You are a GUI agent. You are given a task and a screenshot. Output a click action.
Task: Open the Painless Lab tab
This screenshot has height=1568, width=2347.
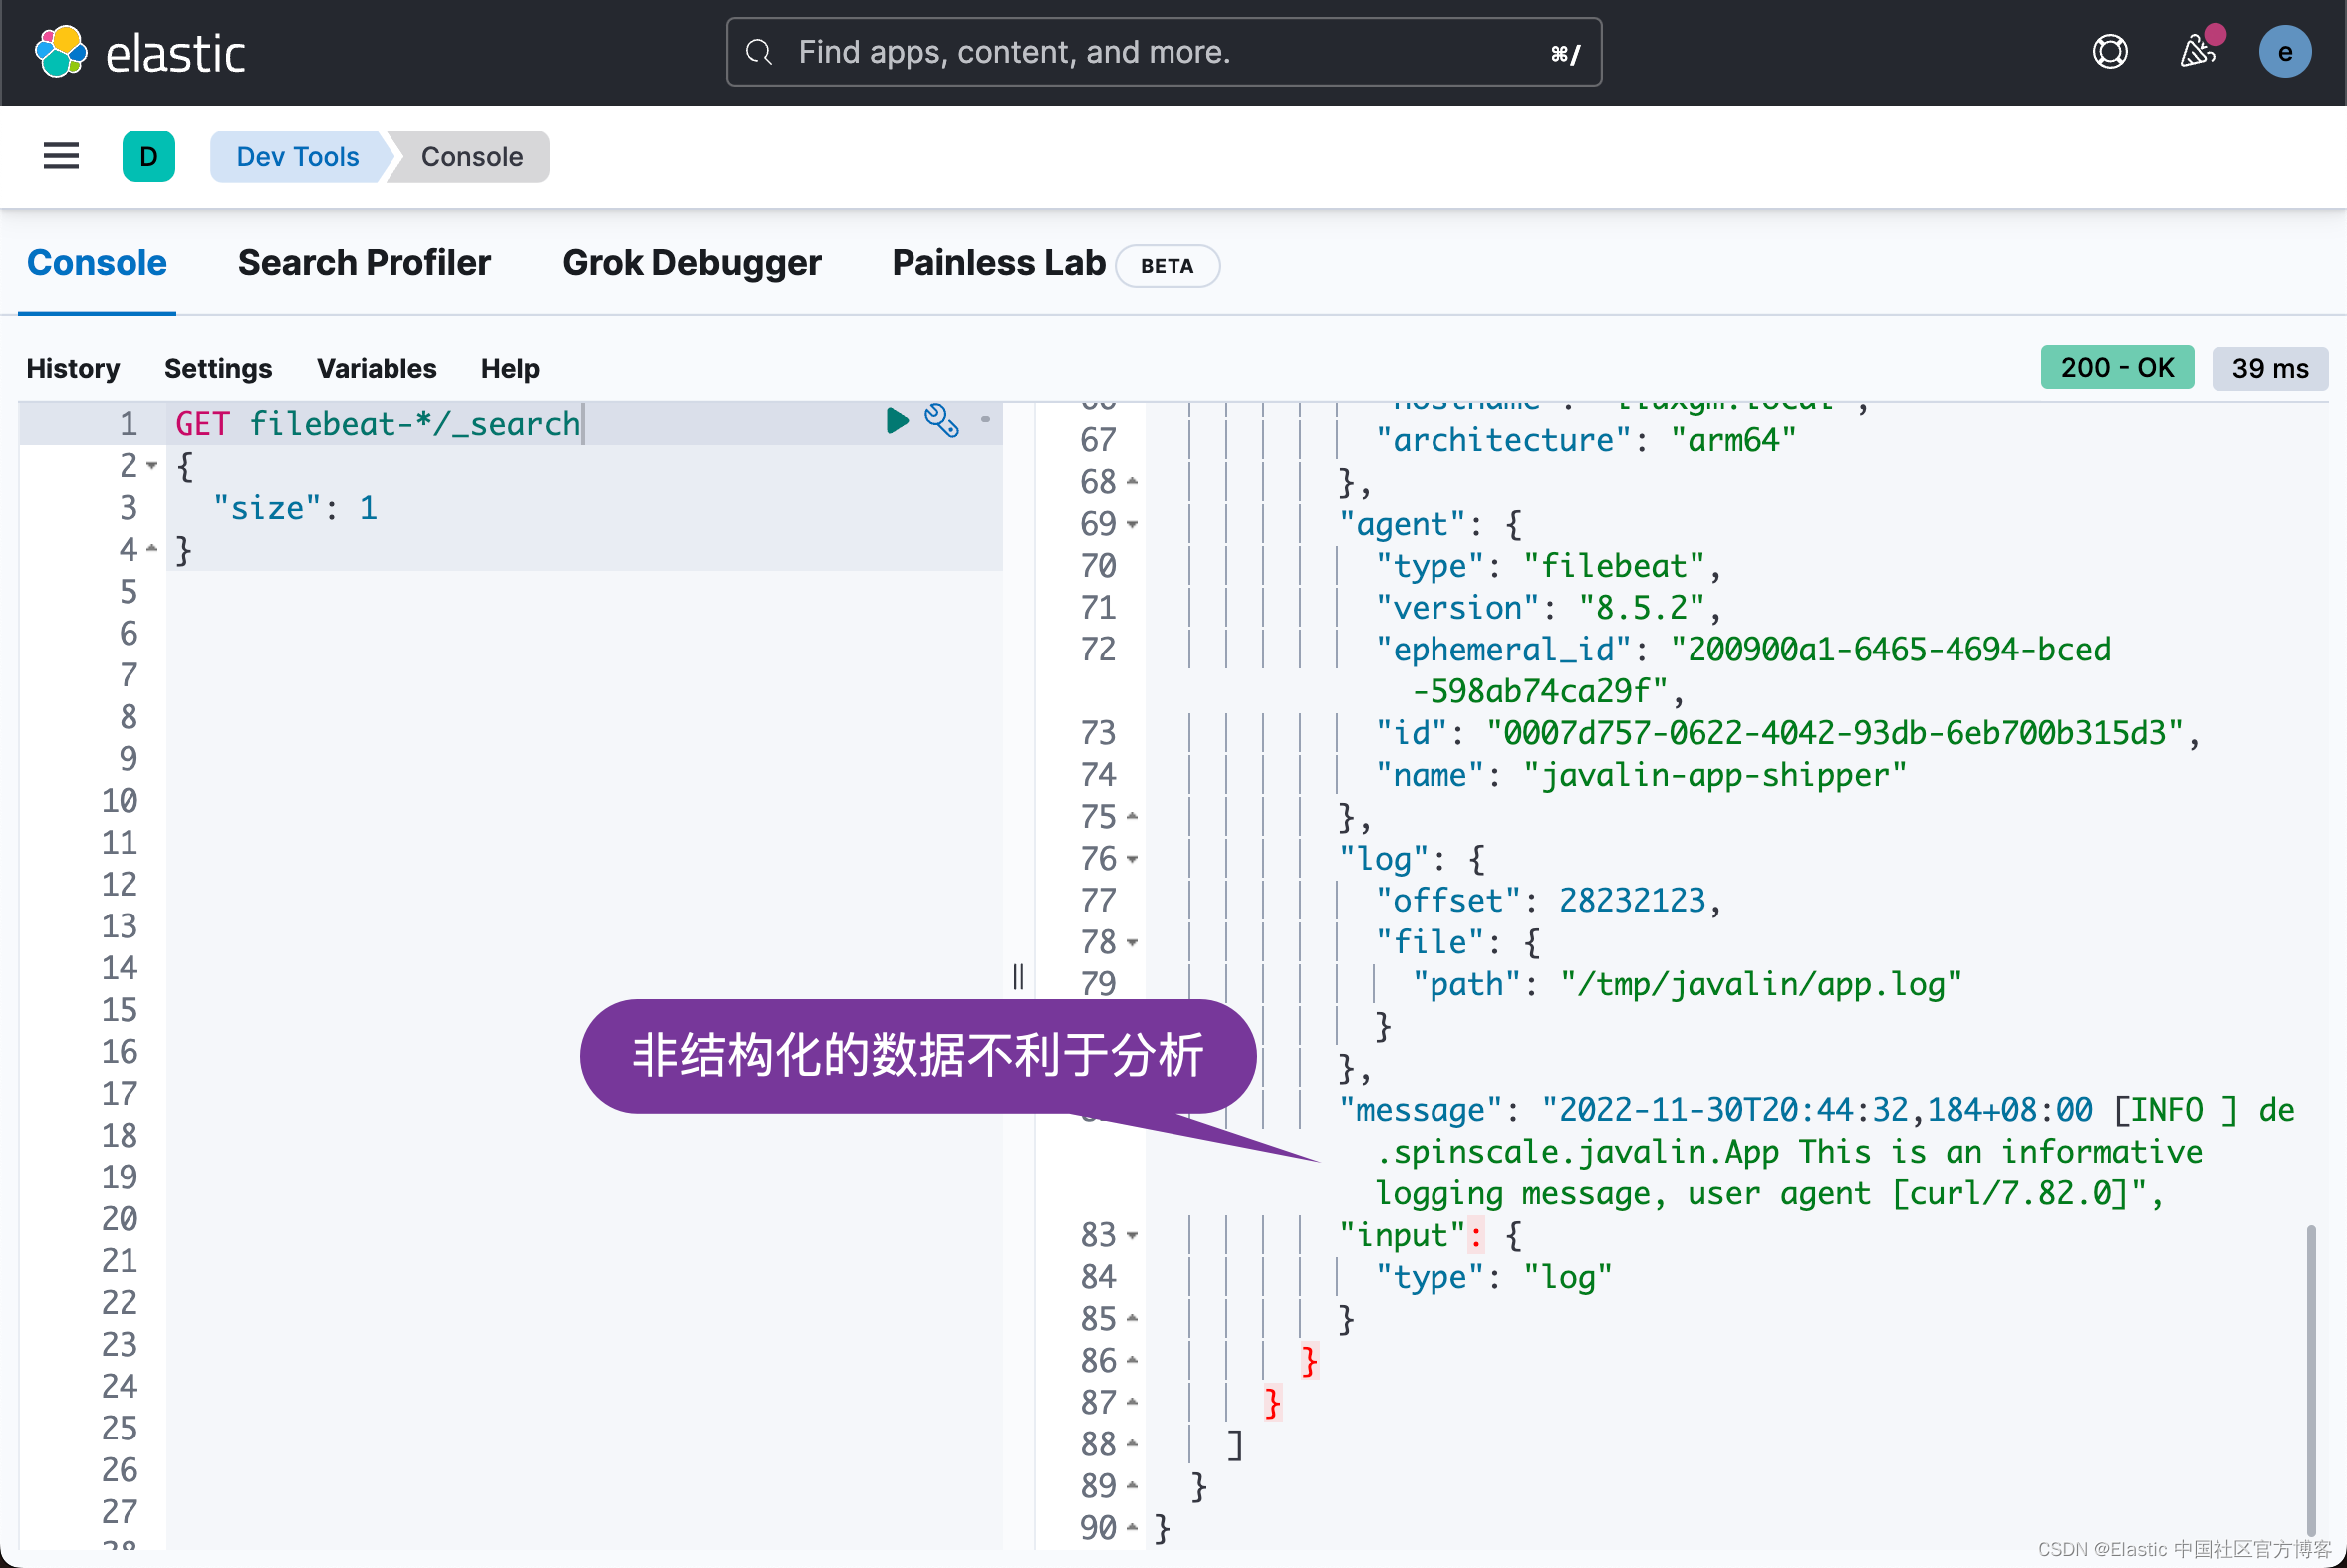(x=998, y=263)
